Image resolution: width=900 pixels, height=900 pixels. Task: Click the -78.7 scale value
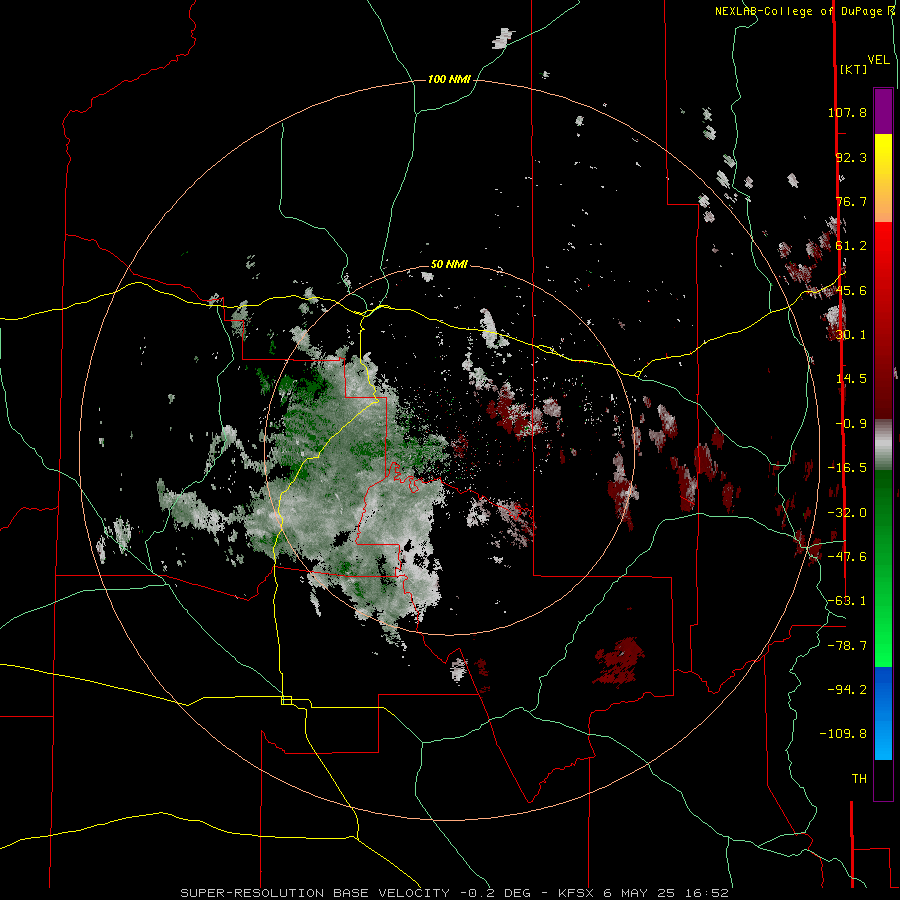pos(847,646)
